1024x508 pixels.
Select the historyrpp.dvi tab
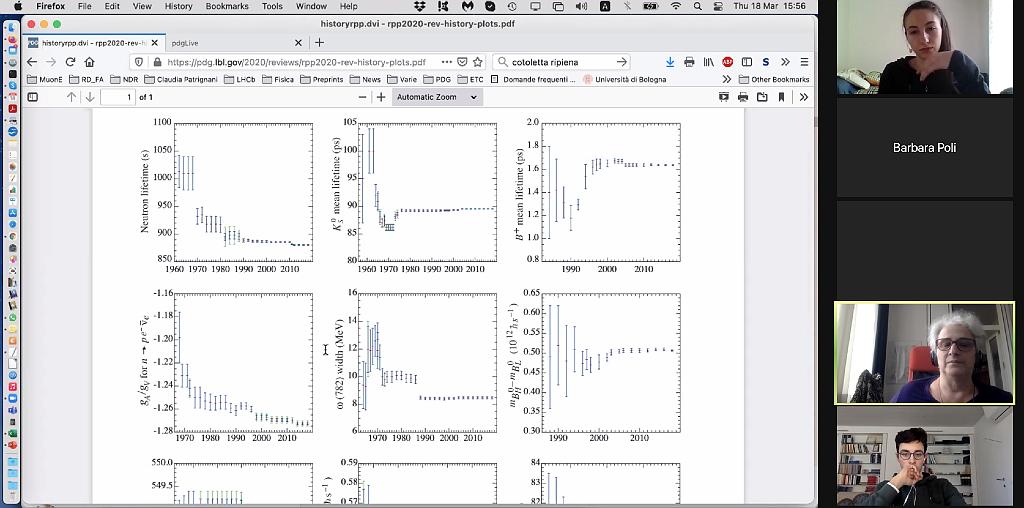tap(94, 42)
